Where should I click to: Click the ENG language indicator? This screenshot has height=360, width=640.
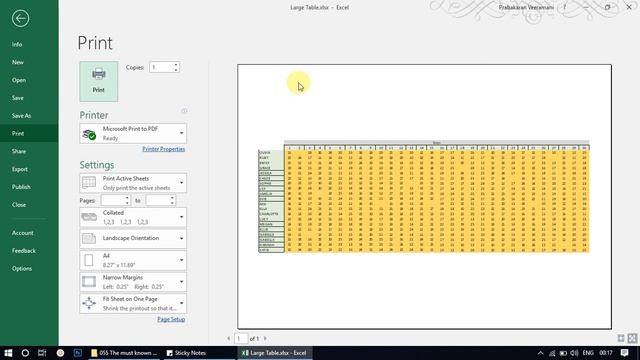pyautogui.click(x=588, y=353)
